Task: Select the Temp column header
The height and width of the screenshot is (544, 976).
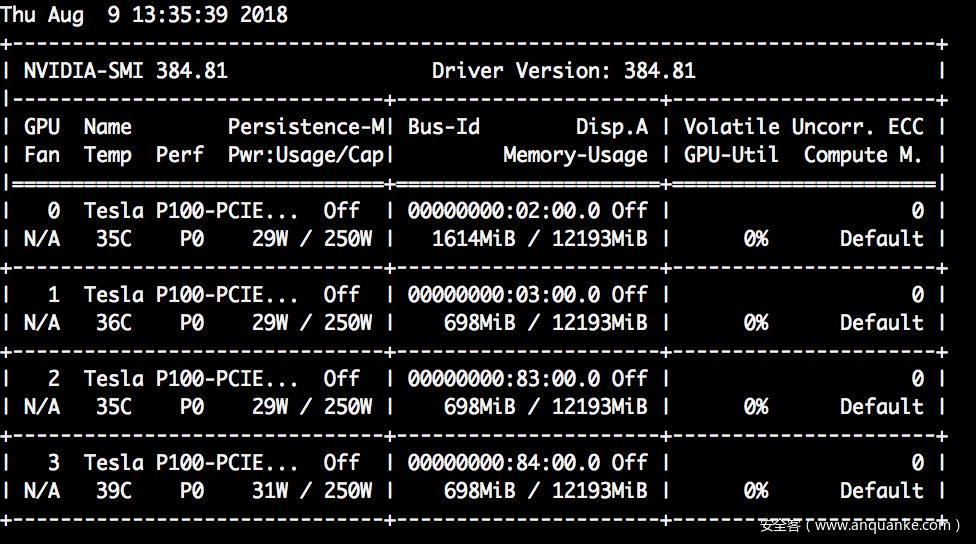Action: 107,155
